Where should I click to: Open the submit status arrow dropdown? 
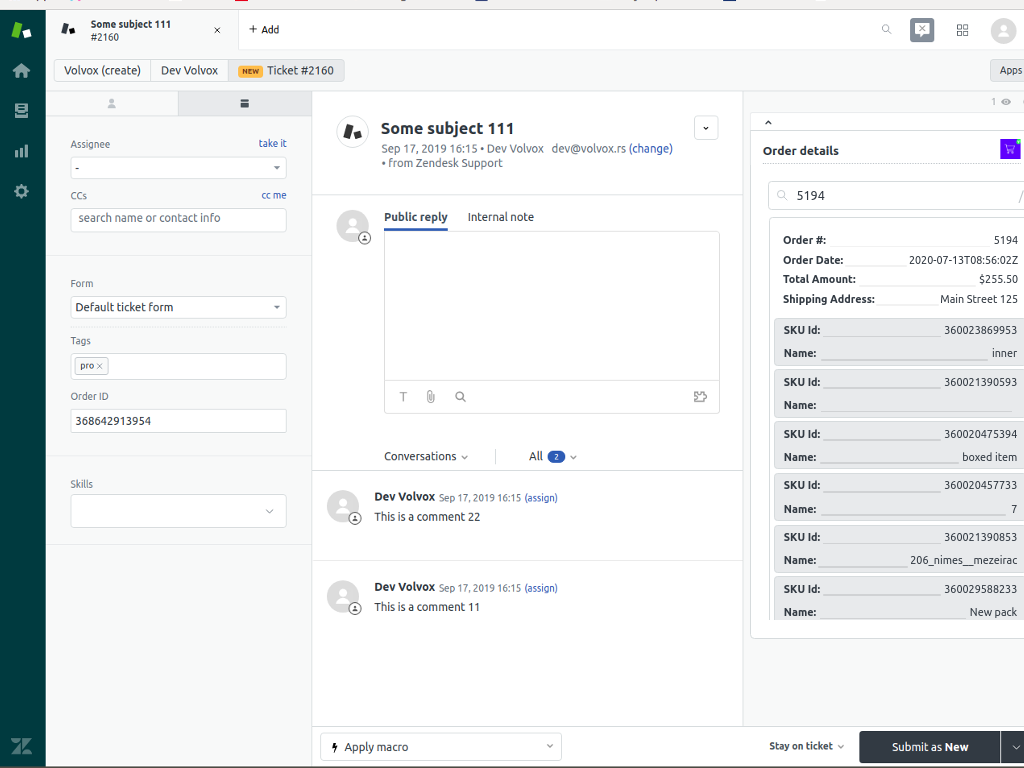pos(1014,747)
